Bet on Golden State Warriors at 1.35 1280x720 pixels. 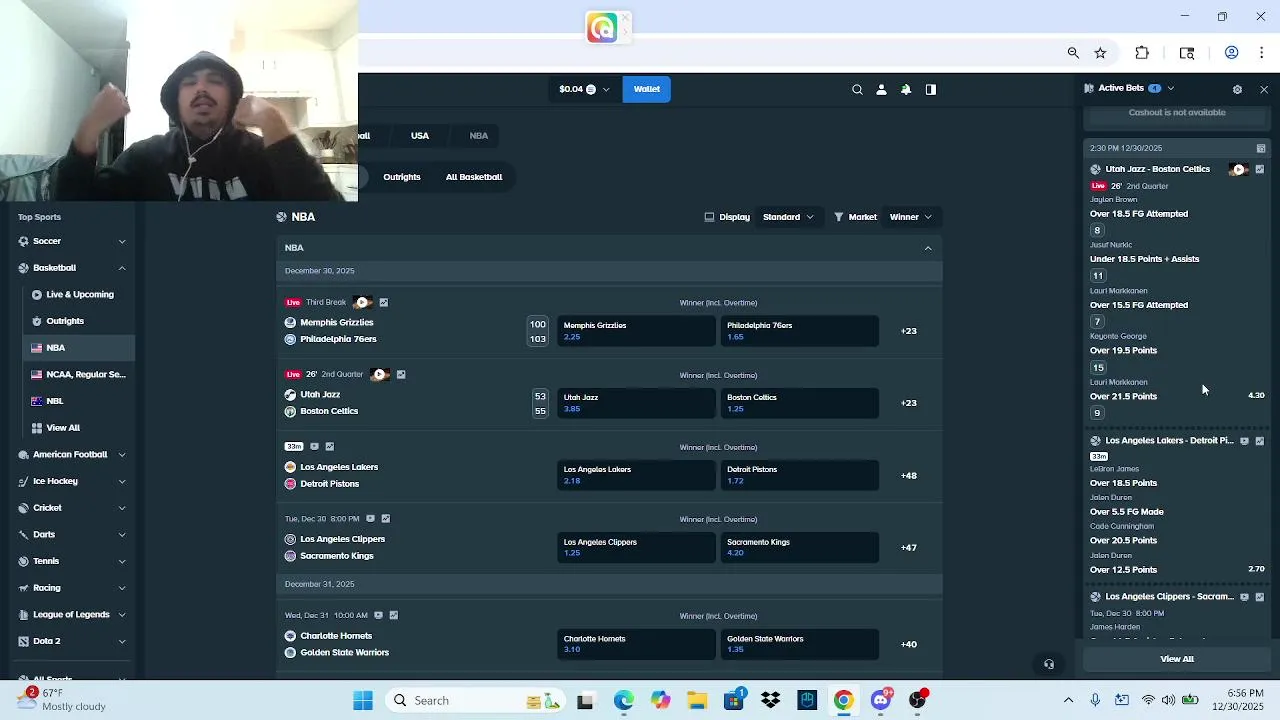(800, 644)
